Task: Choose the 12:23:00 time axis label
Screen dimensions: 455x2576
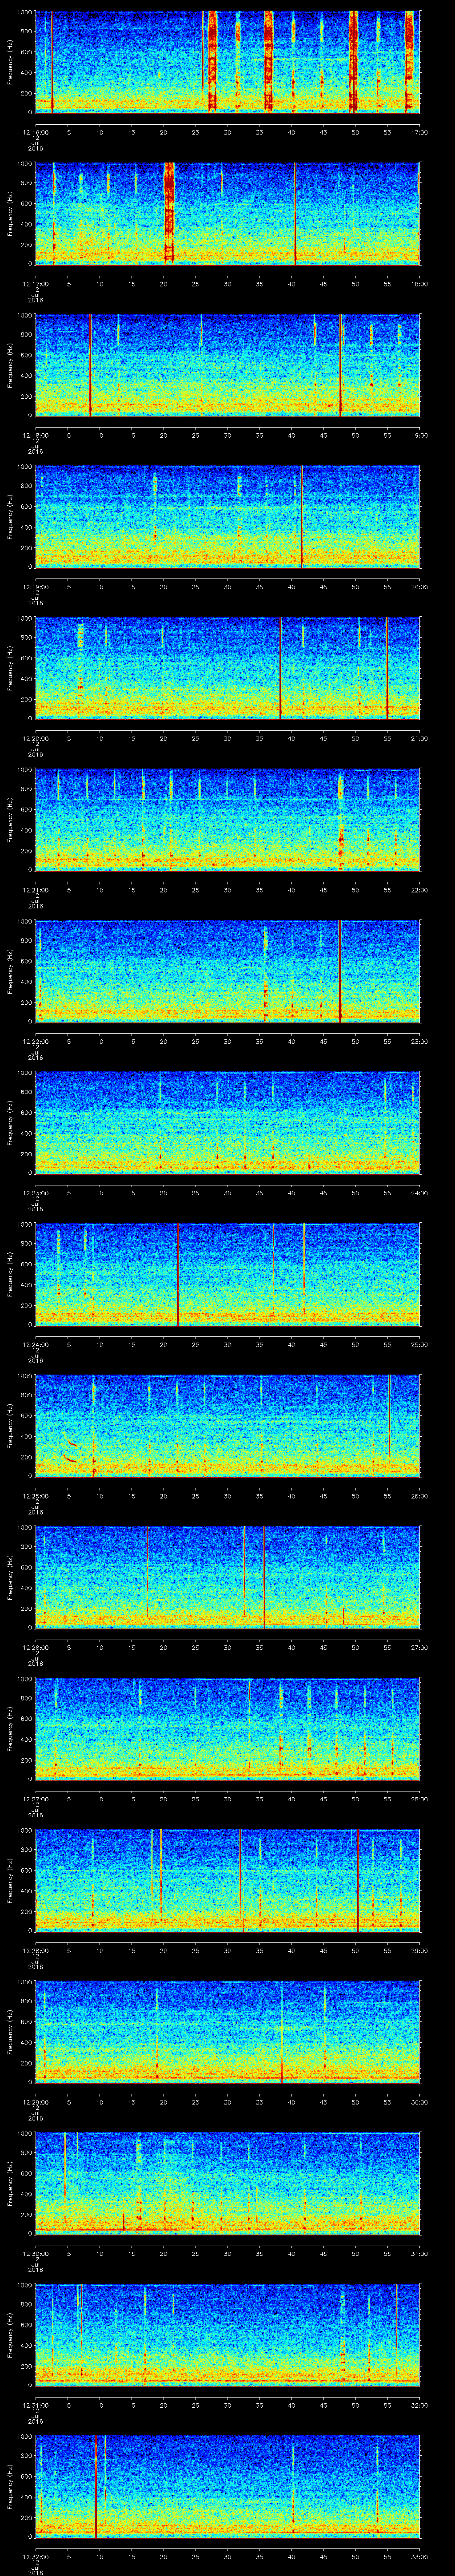Action: pos(36,1193)
